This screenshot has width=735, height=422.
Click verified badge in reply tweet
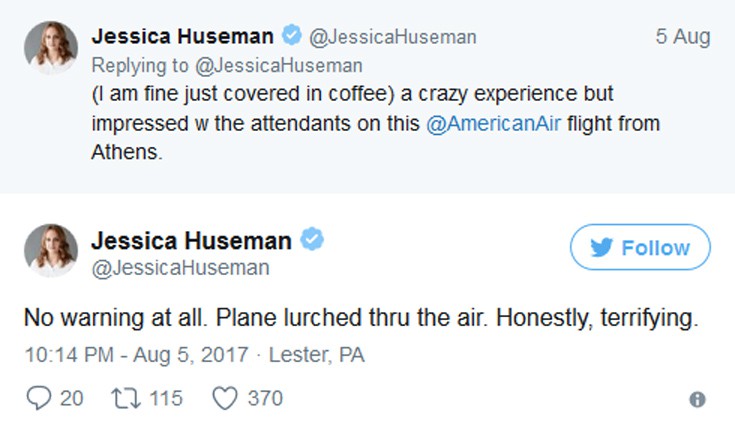[290, 37]
